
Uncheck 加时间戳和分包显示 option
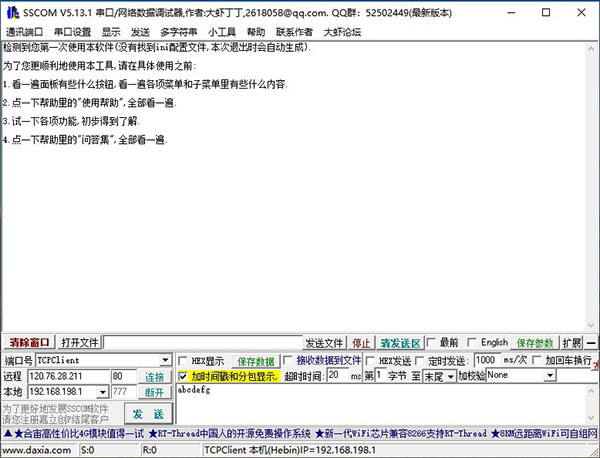click(184, 377)
